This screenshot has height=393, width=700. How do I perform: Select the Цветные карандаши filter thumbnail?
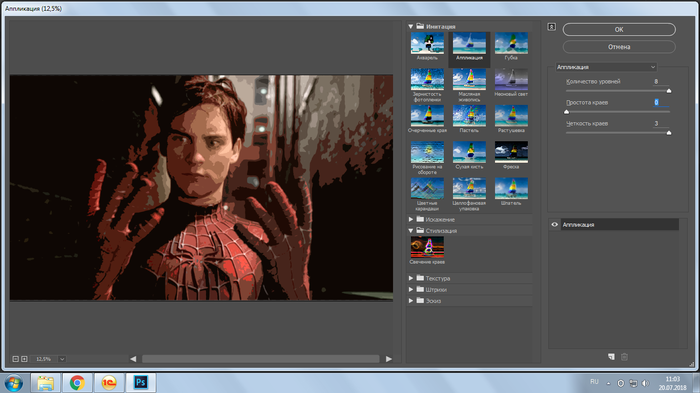coord(427,188)
